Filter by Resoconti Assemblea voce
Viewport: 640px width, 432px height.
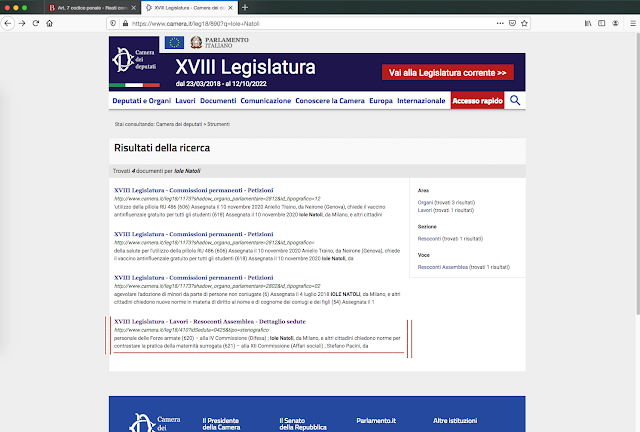point(442,267)
